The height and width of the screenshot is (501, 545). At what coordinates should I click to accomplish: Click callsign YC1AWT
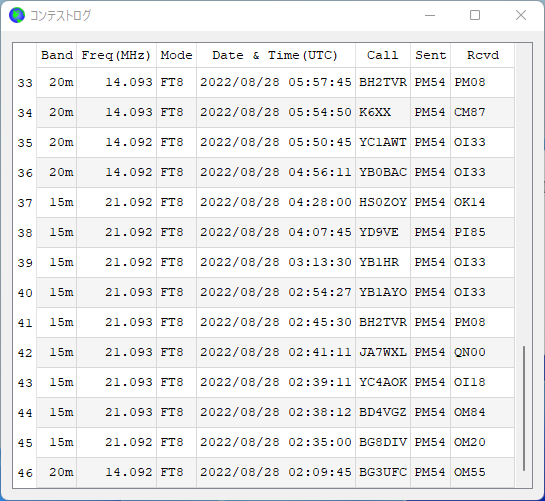point(383,142)
